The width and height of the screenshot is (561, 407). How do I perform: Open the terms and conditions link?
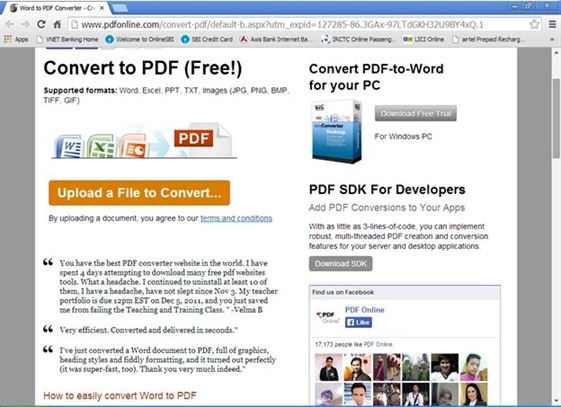tap(236, 218)
